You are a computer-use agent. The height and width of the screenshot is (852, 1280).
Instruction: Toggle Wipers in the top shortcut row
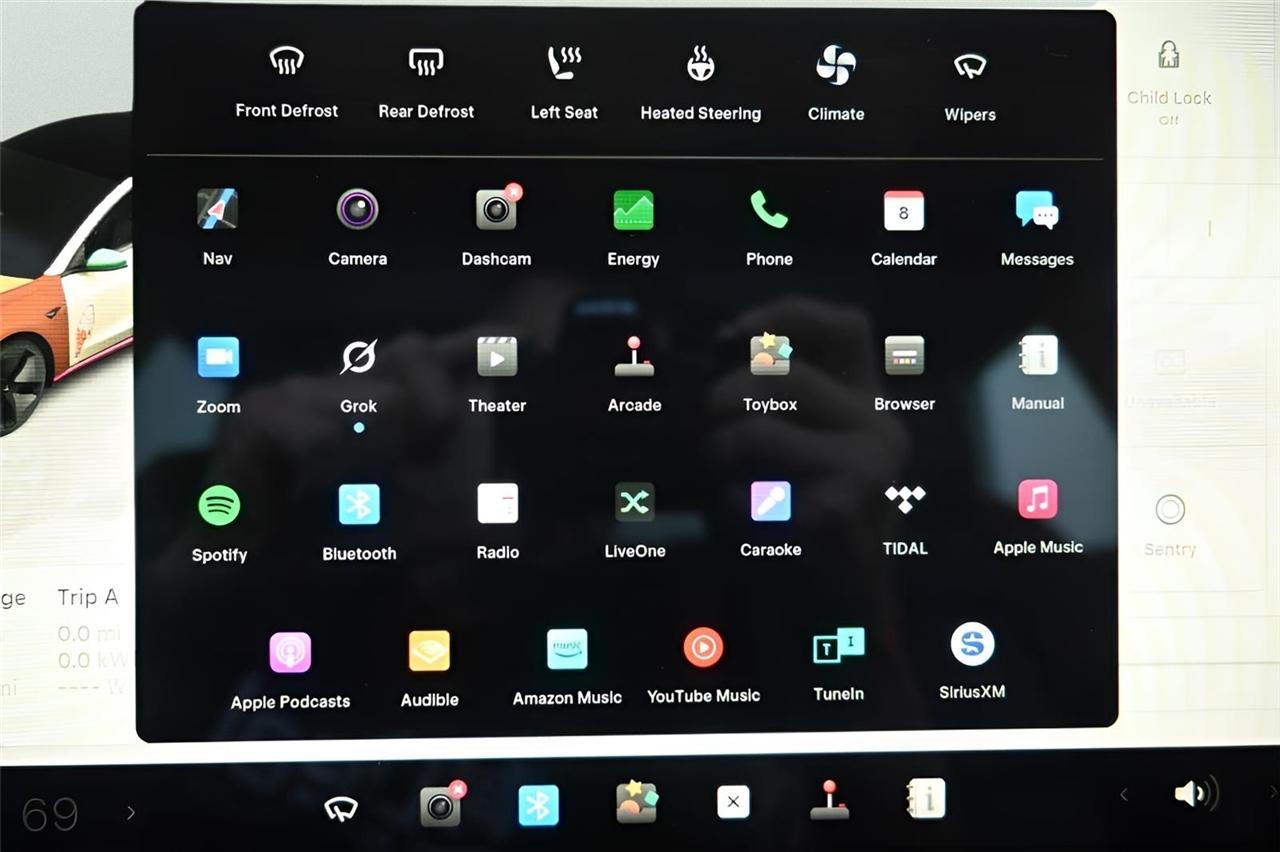[x=970, y=66]
